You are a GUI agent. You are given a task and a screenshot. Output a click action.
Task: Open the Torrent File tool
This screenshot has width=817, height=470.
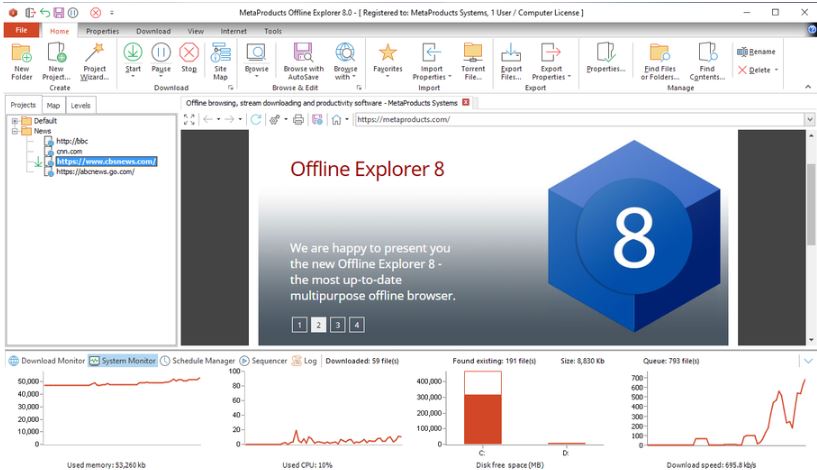pos(473,61)
